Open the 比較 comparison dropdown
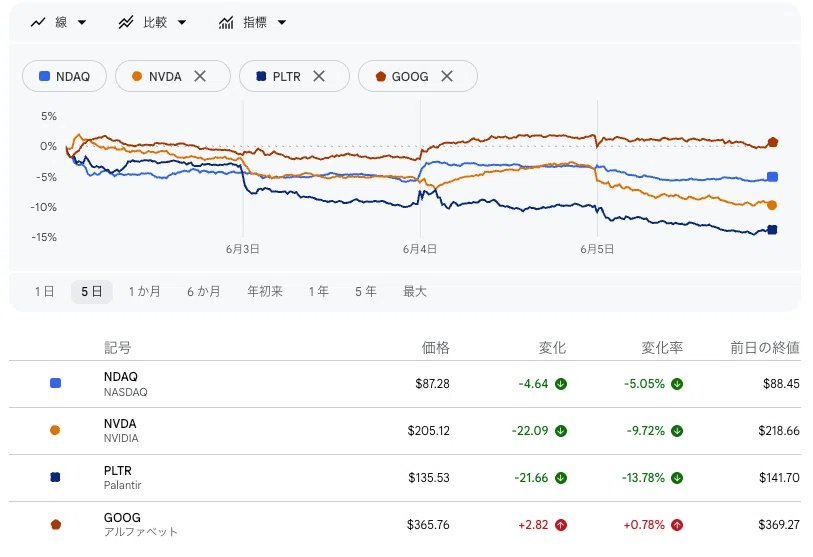The height and width of the screenshot is (557, 813). (x=152, y=22)
